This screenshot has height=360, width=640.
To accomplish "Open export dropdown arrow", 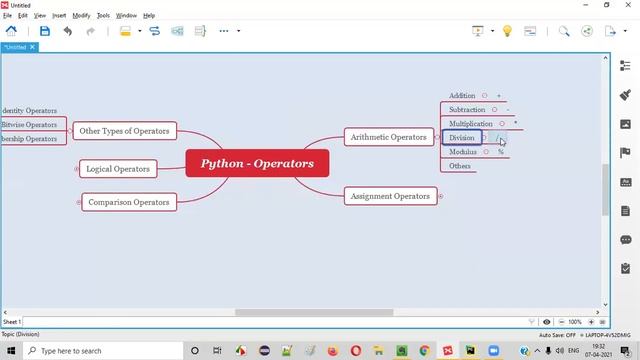I will coord(625,31).
